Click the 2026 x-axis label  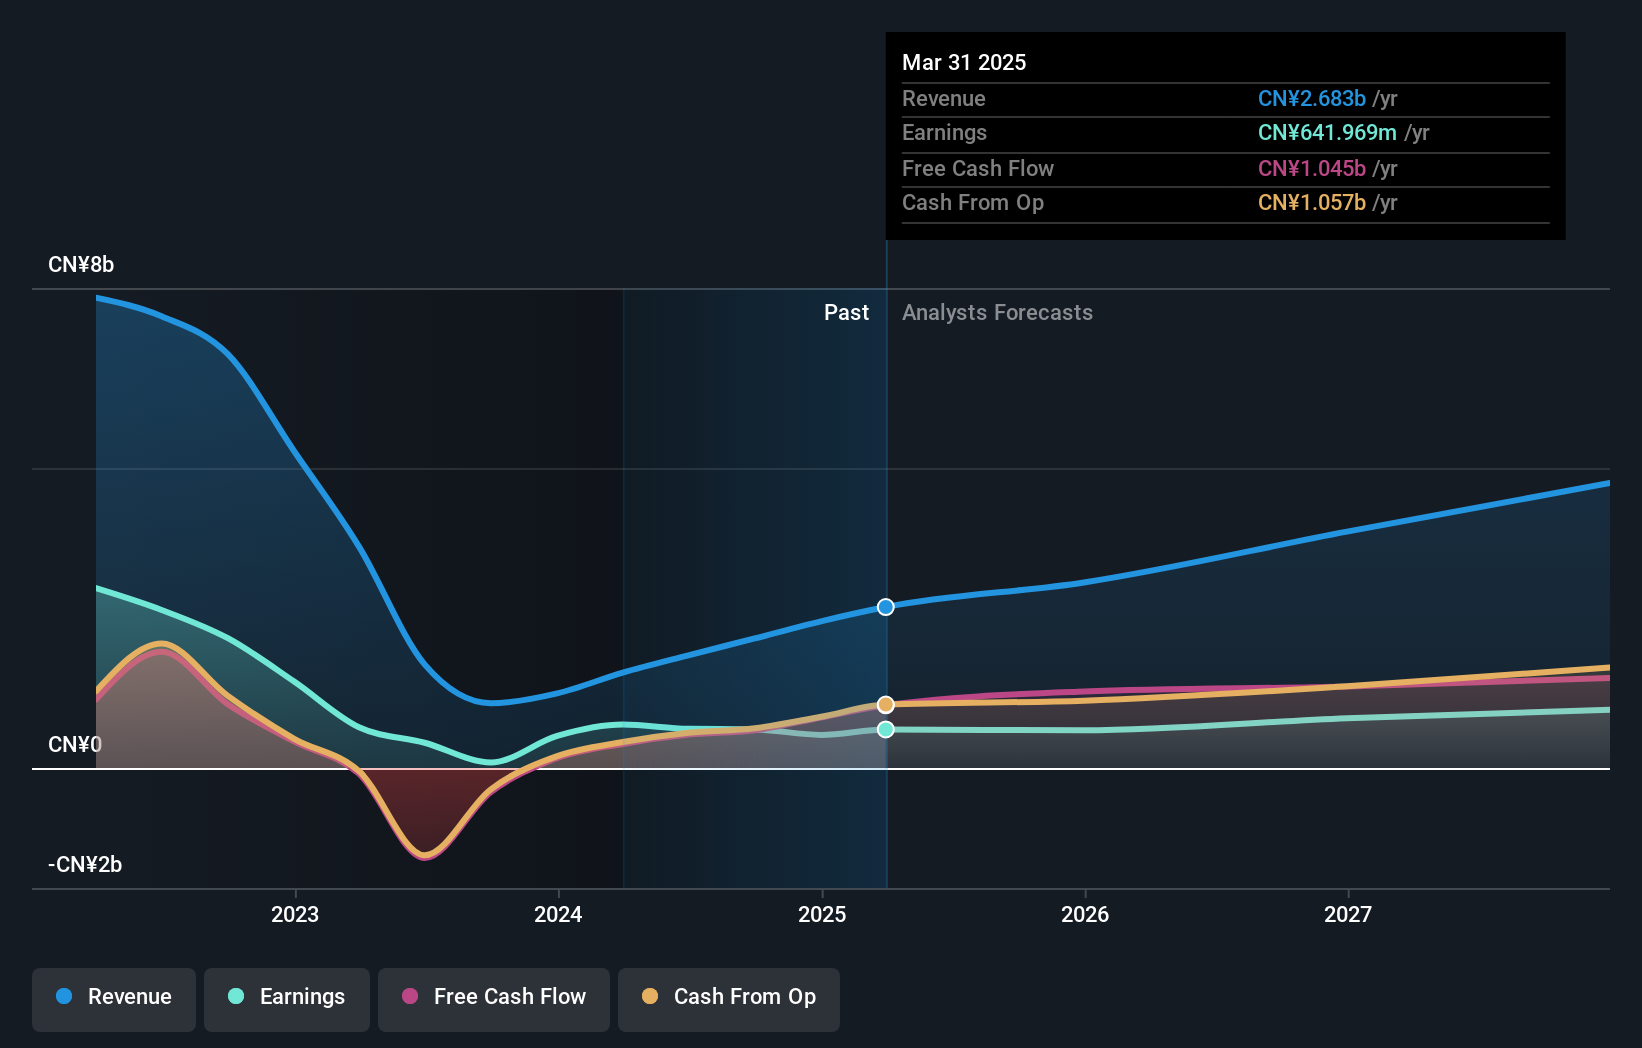pyautogui.click(x=1085, y=914)
